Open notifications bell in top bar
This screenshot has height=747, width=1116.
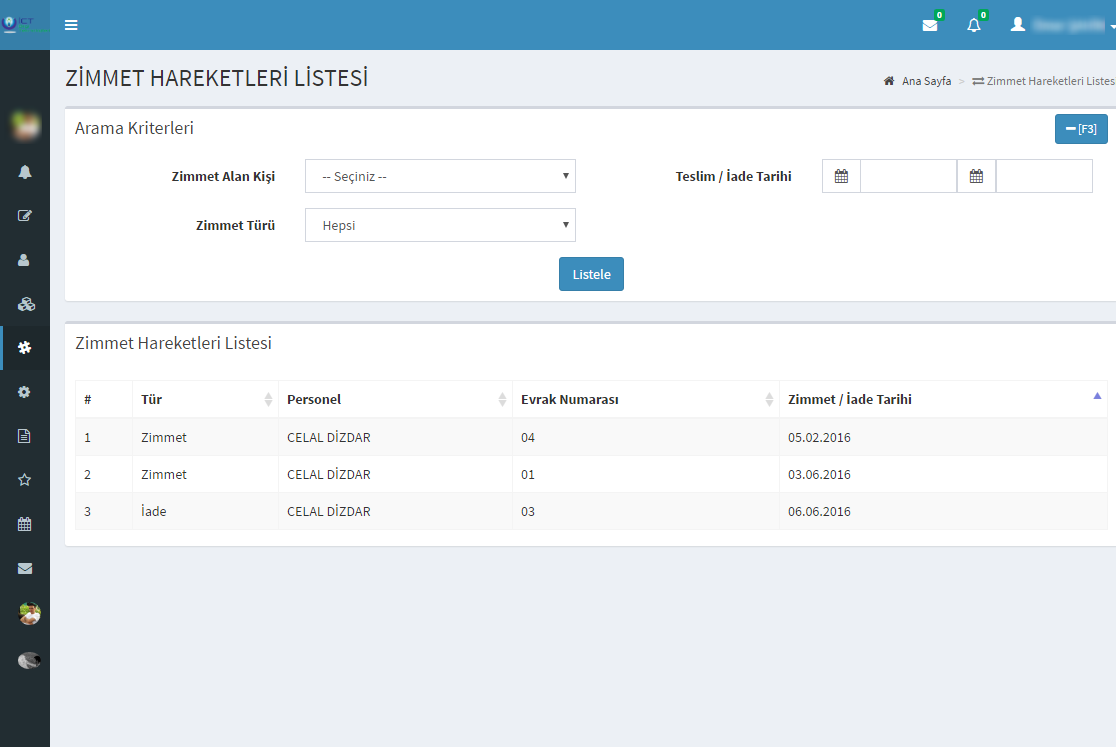(x=974, y=25)
